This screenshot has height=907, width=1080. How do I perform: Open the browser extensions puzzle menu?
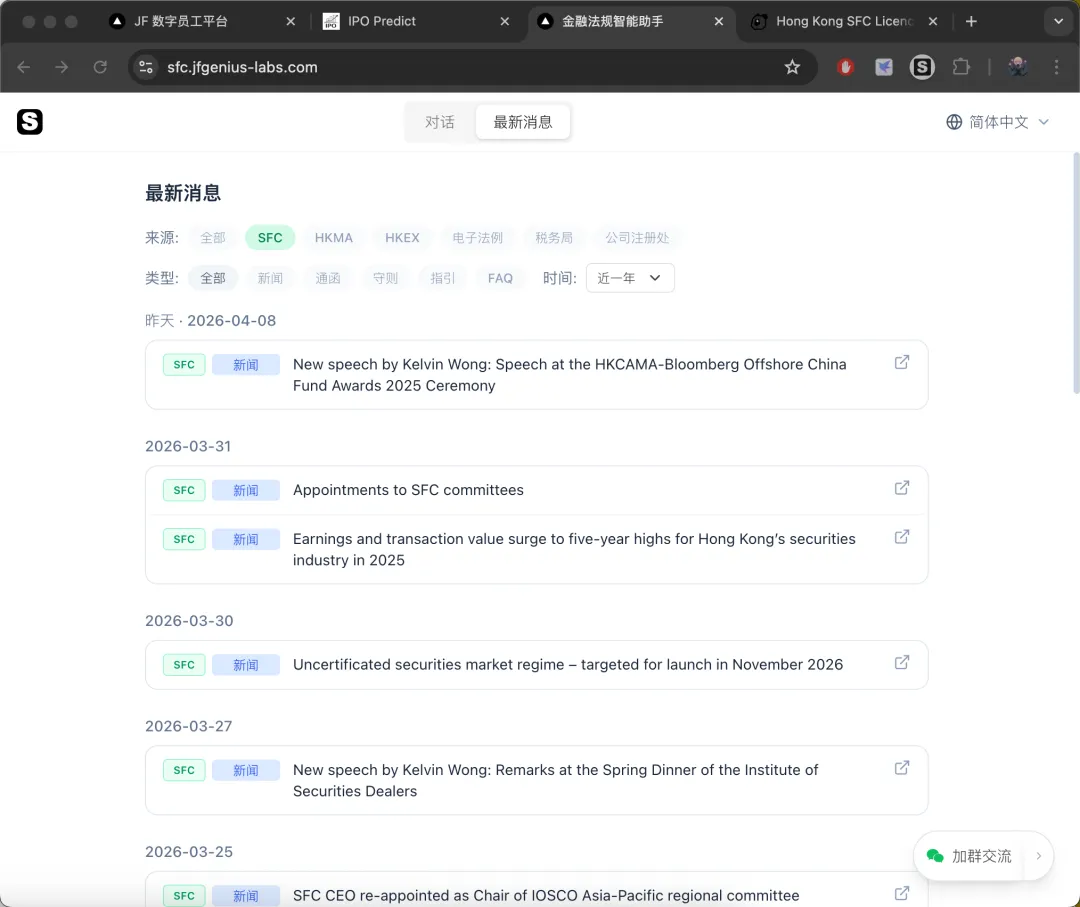pyautogui.click(x=961, y=67)
